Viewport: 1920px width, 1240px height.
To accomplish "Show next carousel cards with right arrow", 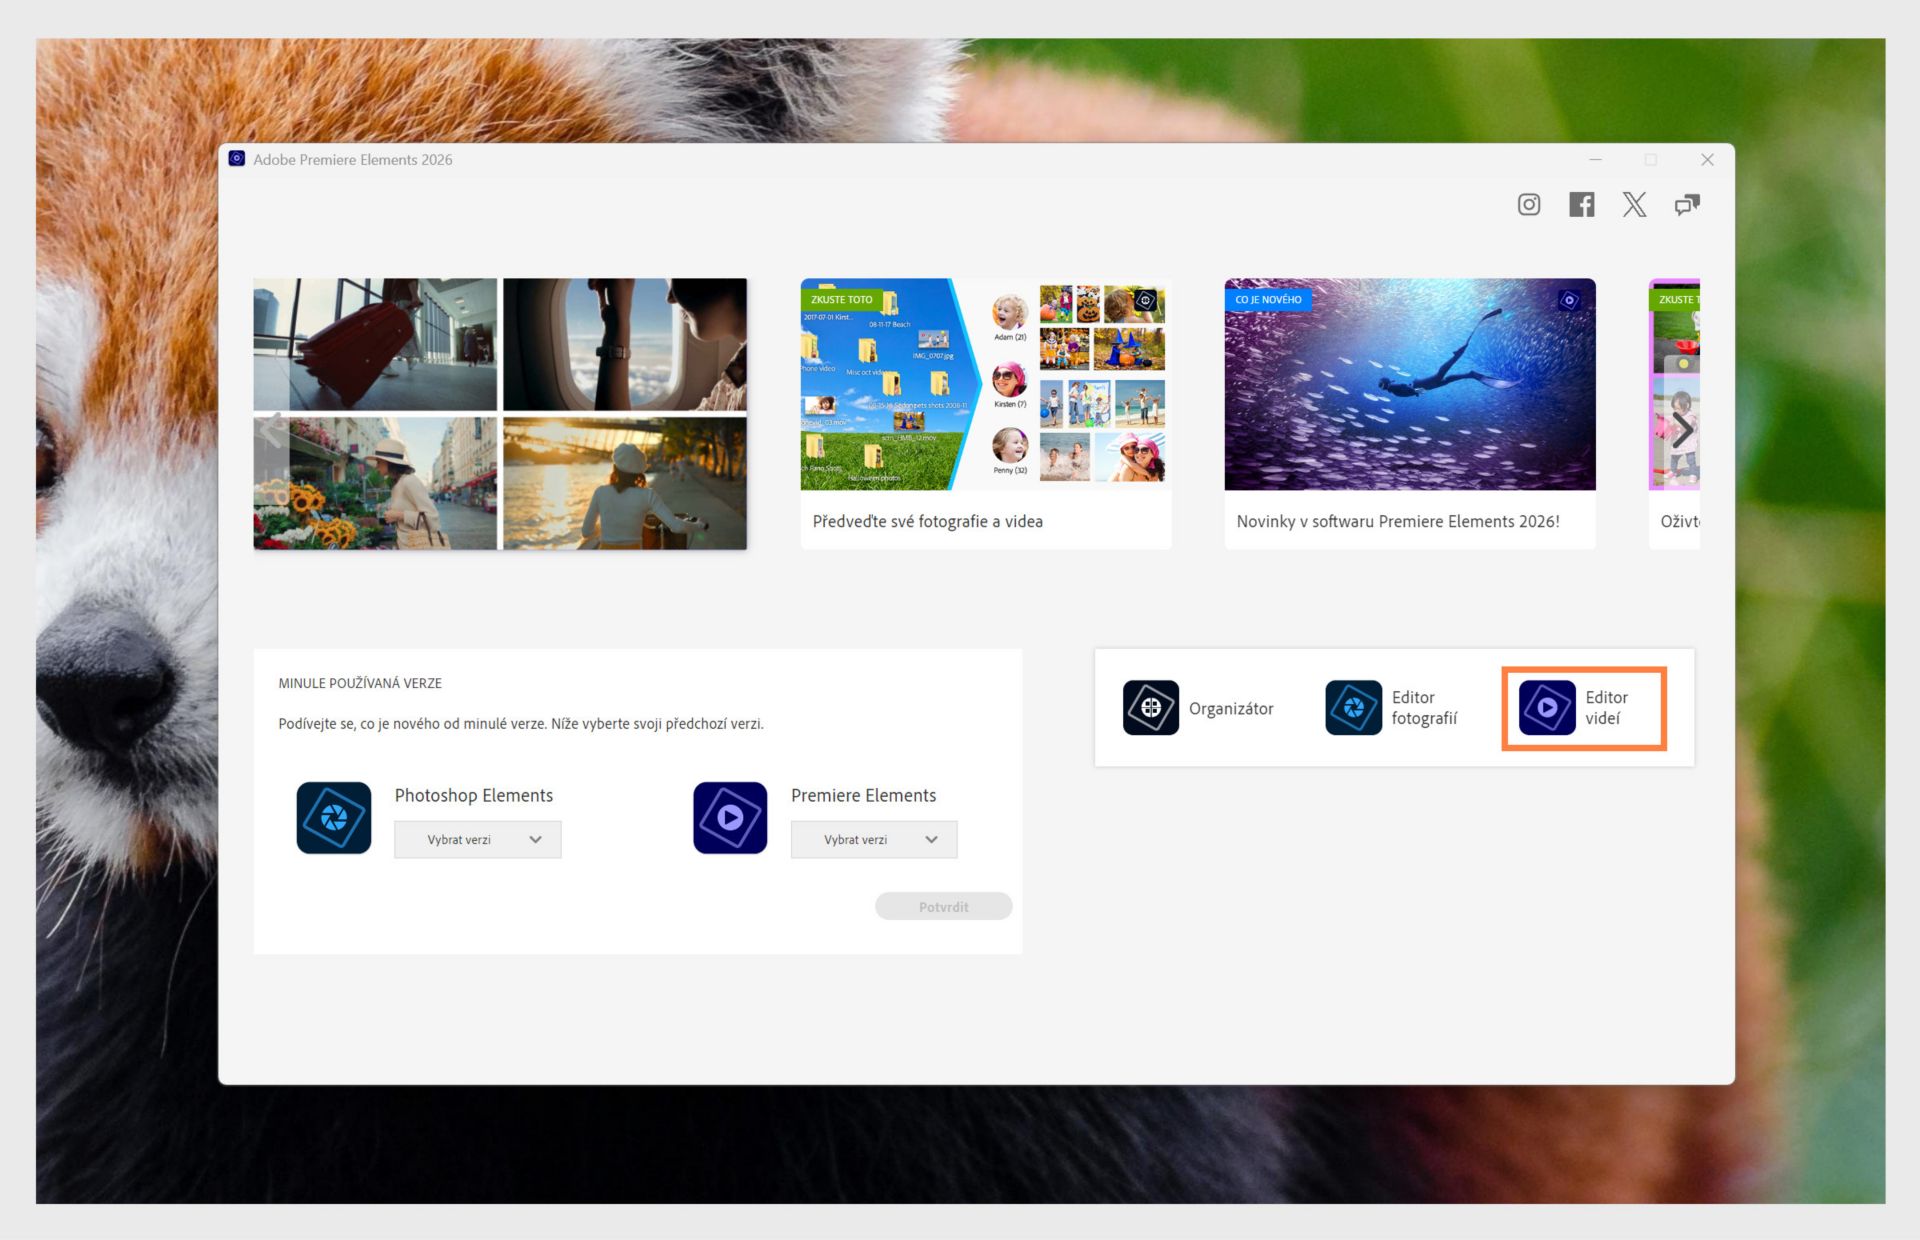I will click(x=1683, y=431).
